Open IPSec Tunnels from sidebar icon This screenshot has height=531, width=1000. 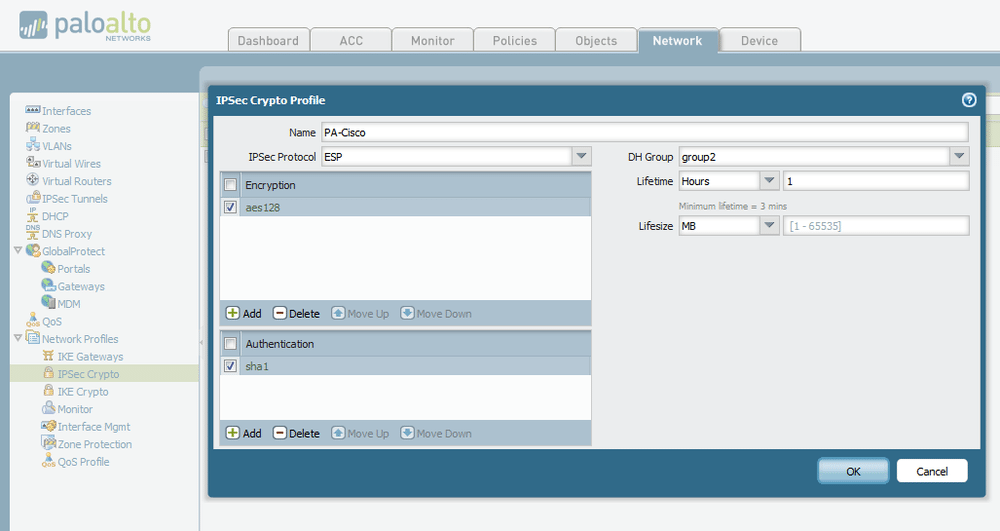pyautogui.click(x=32, y=198)
